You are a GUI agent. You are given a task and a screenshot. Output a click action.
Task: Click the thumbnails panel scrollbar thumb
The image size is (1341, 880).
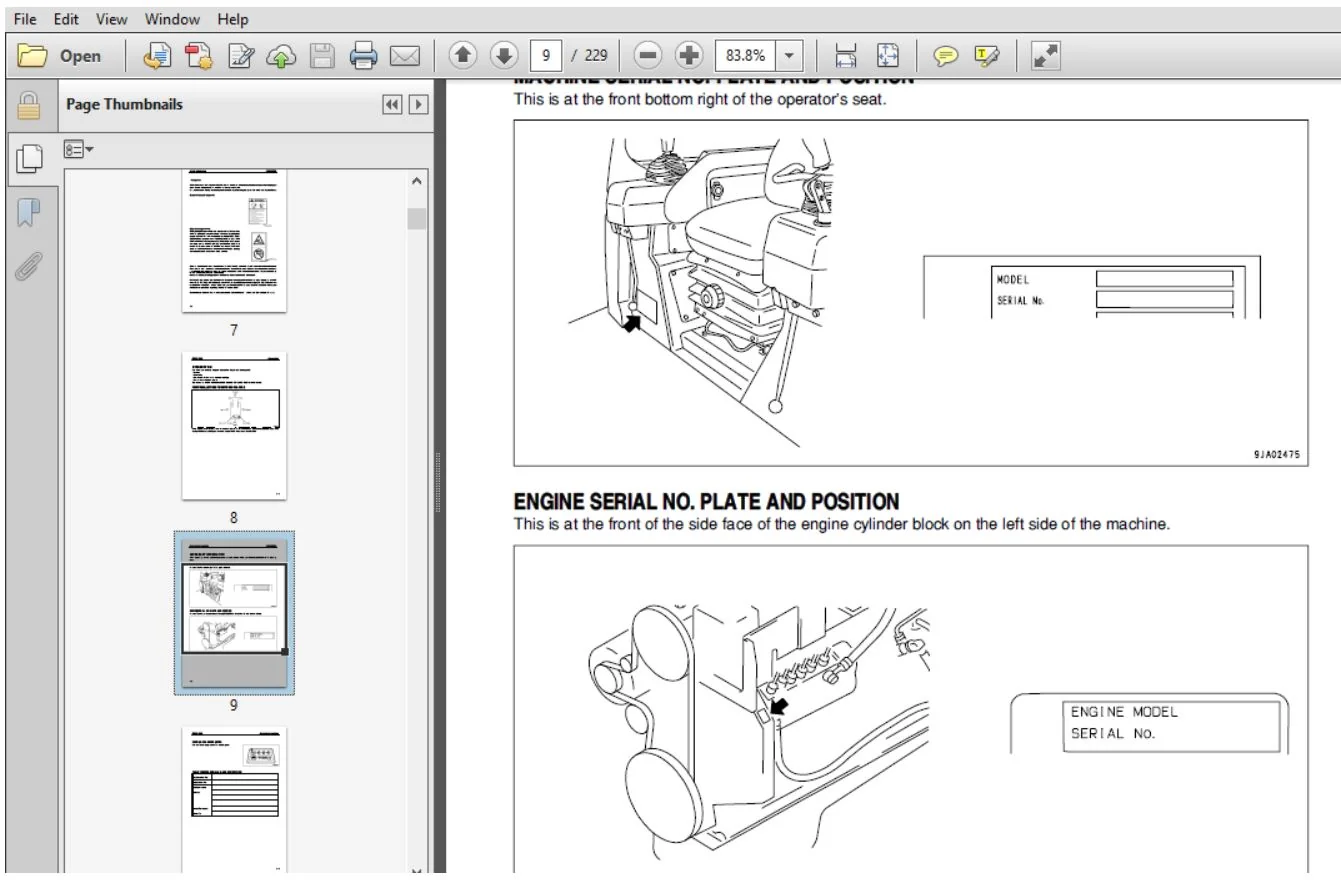pos(417,219)
